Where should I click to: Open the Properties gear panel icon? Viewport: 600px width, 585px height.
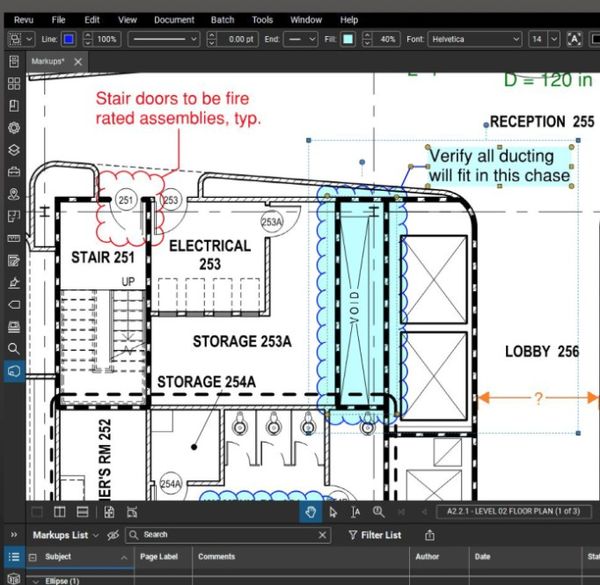click(14, 127)
